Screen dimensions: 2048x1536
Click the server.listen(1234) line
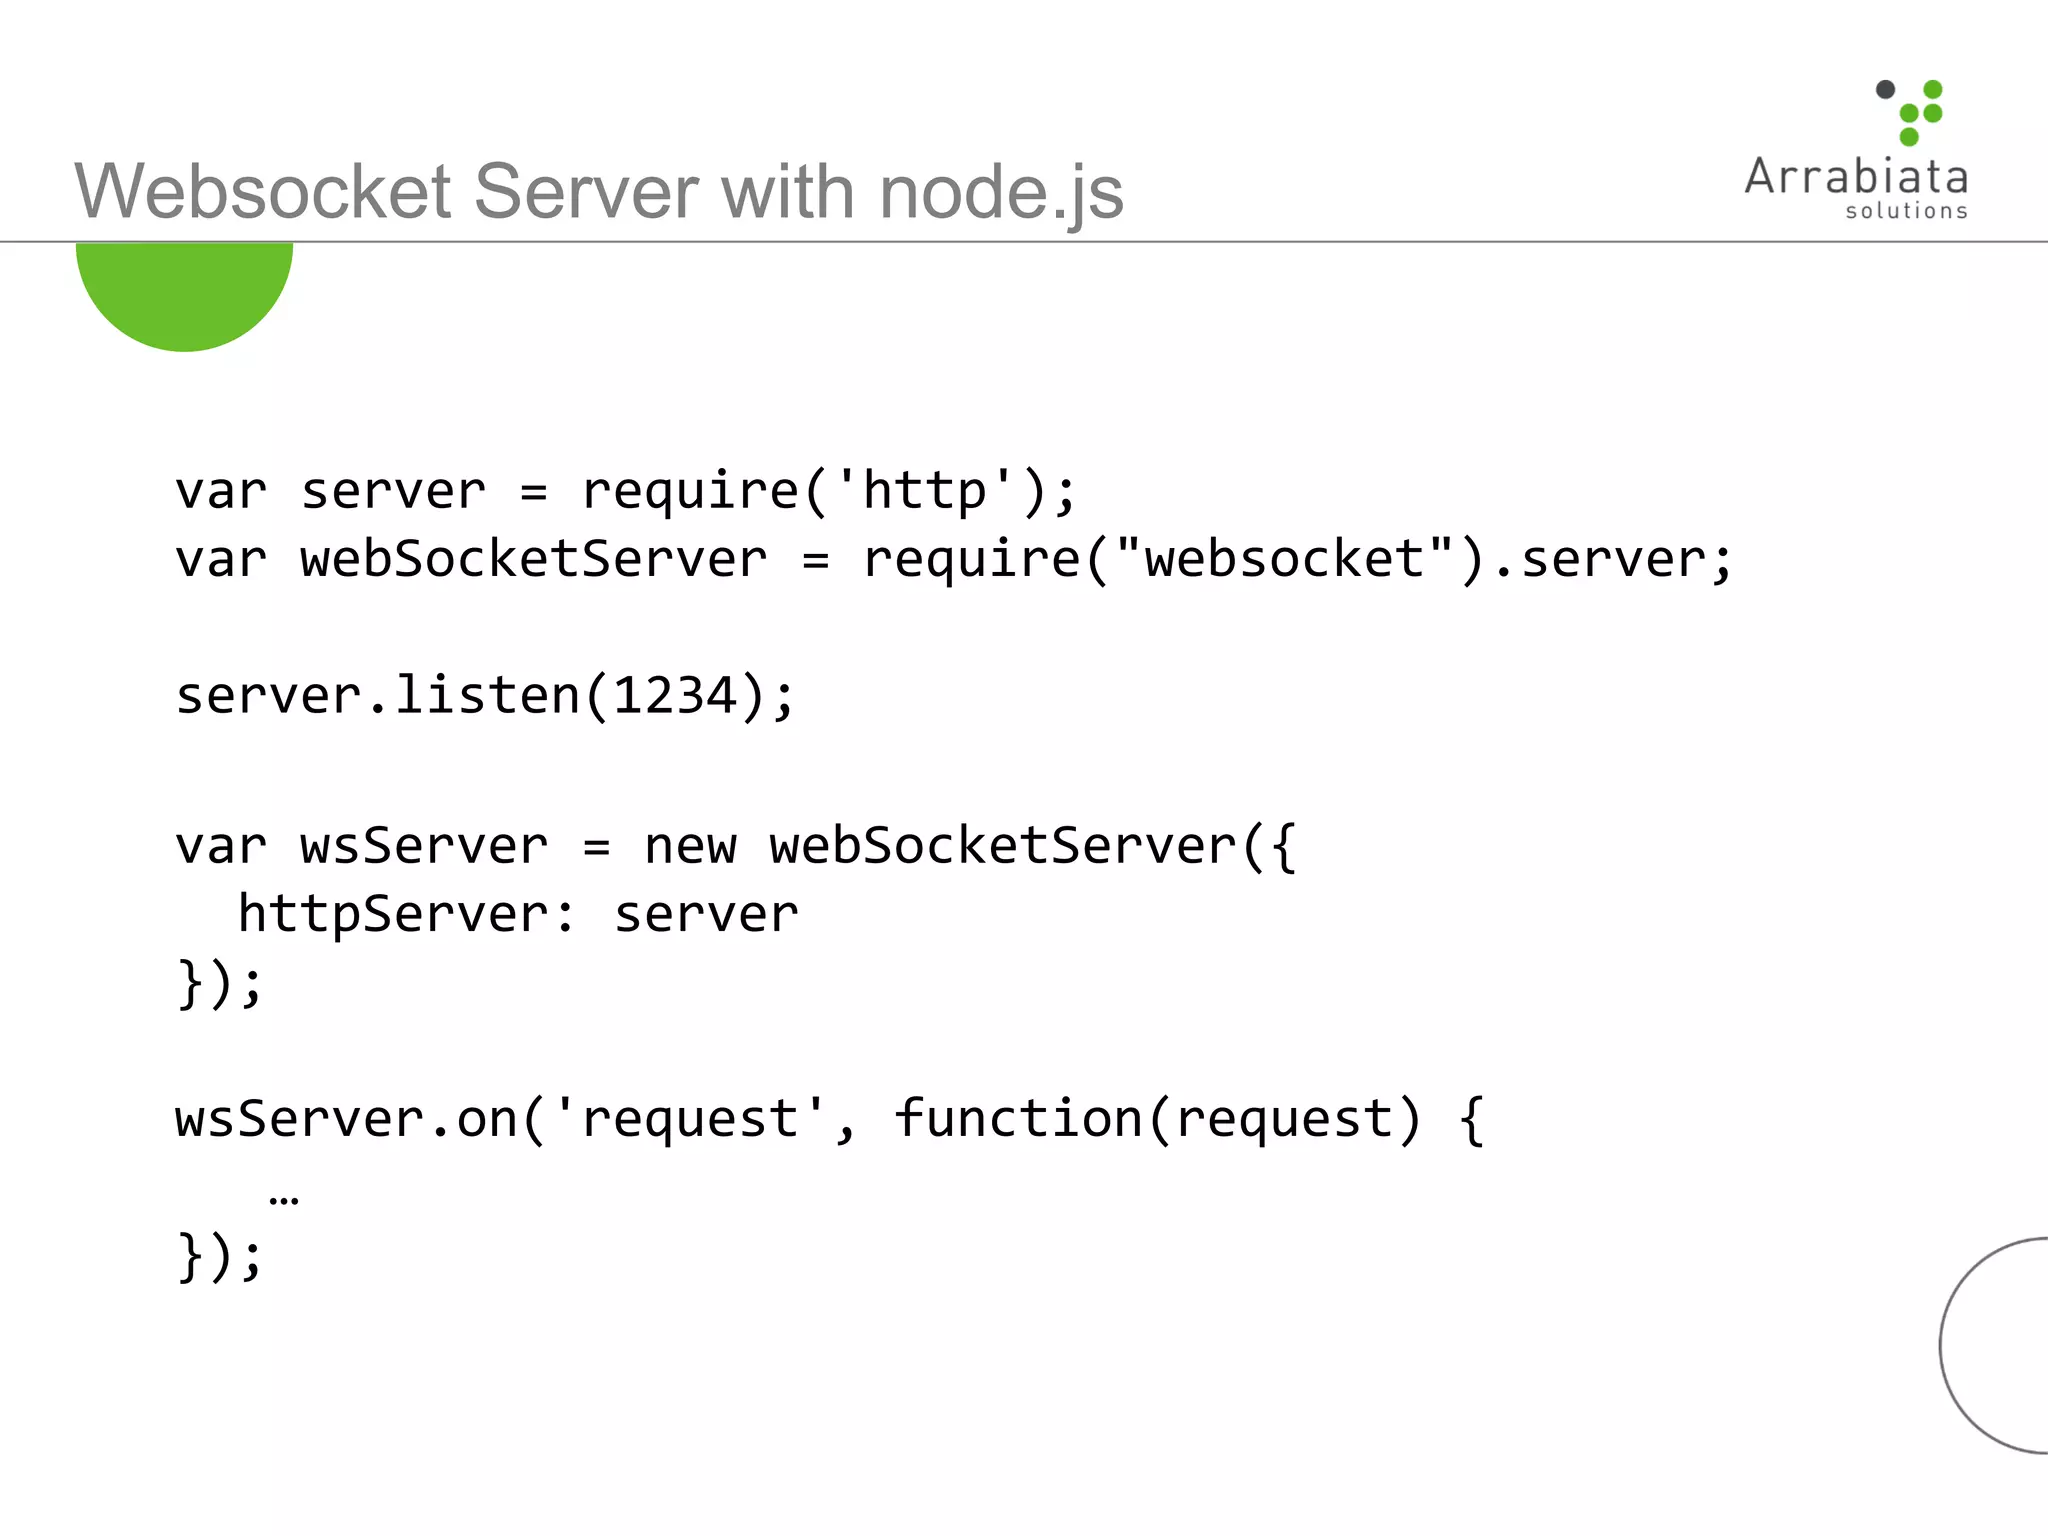point(485,696)
